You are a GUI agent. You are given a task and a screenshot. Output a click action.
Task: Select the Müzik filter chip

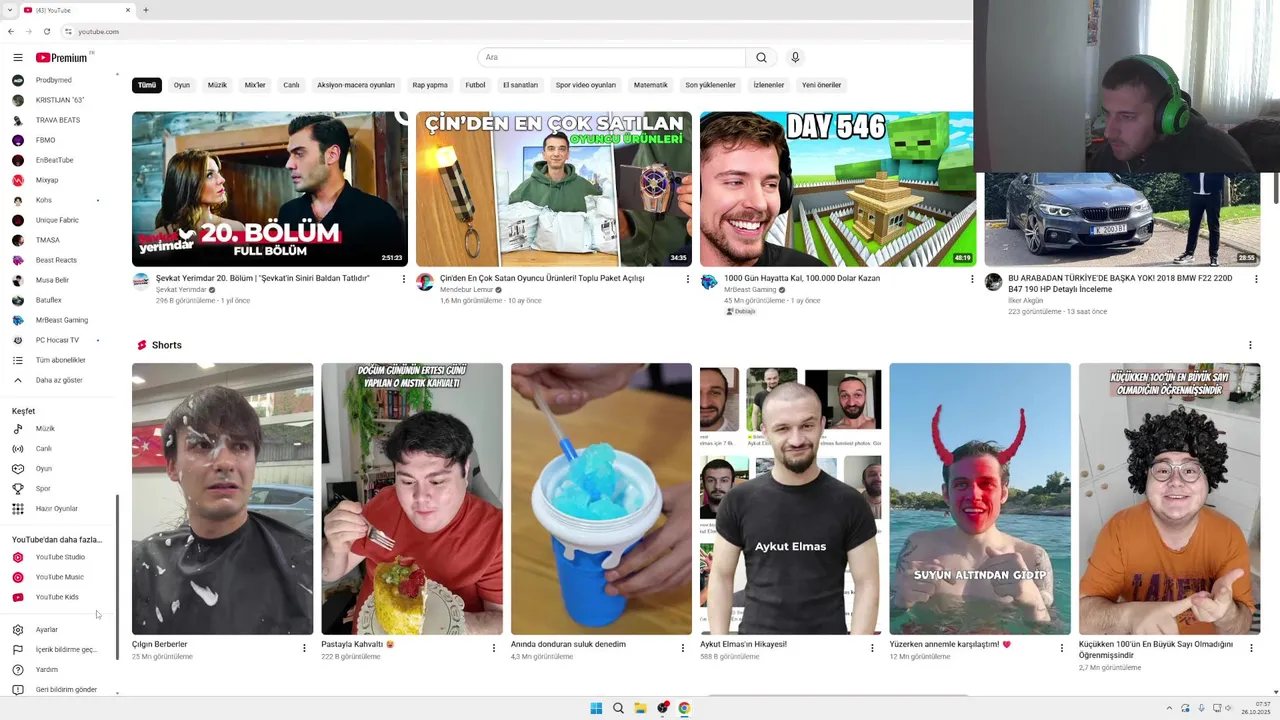point(217,85)
